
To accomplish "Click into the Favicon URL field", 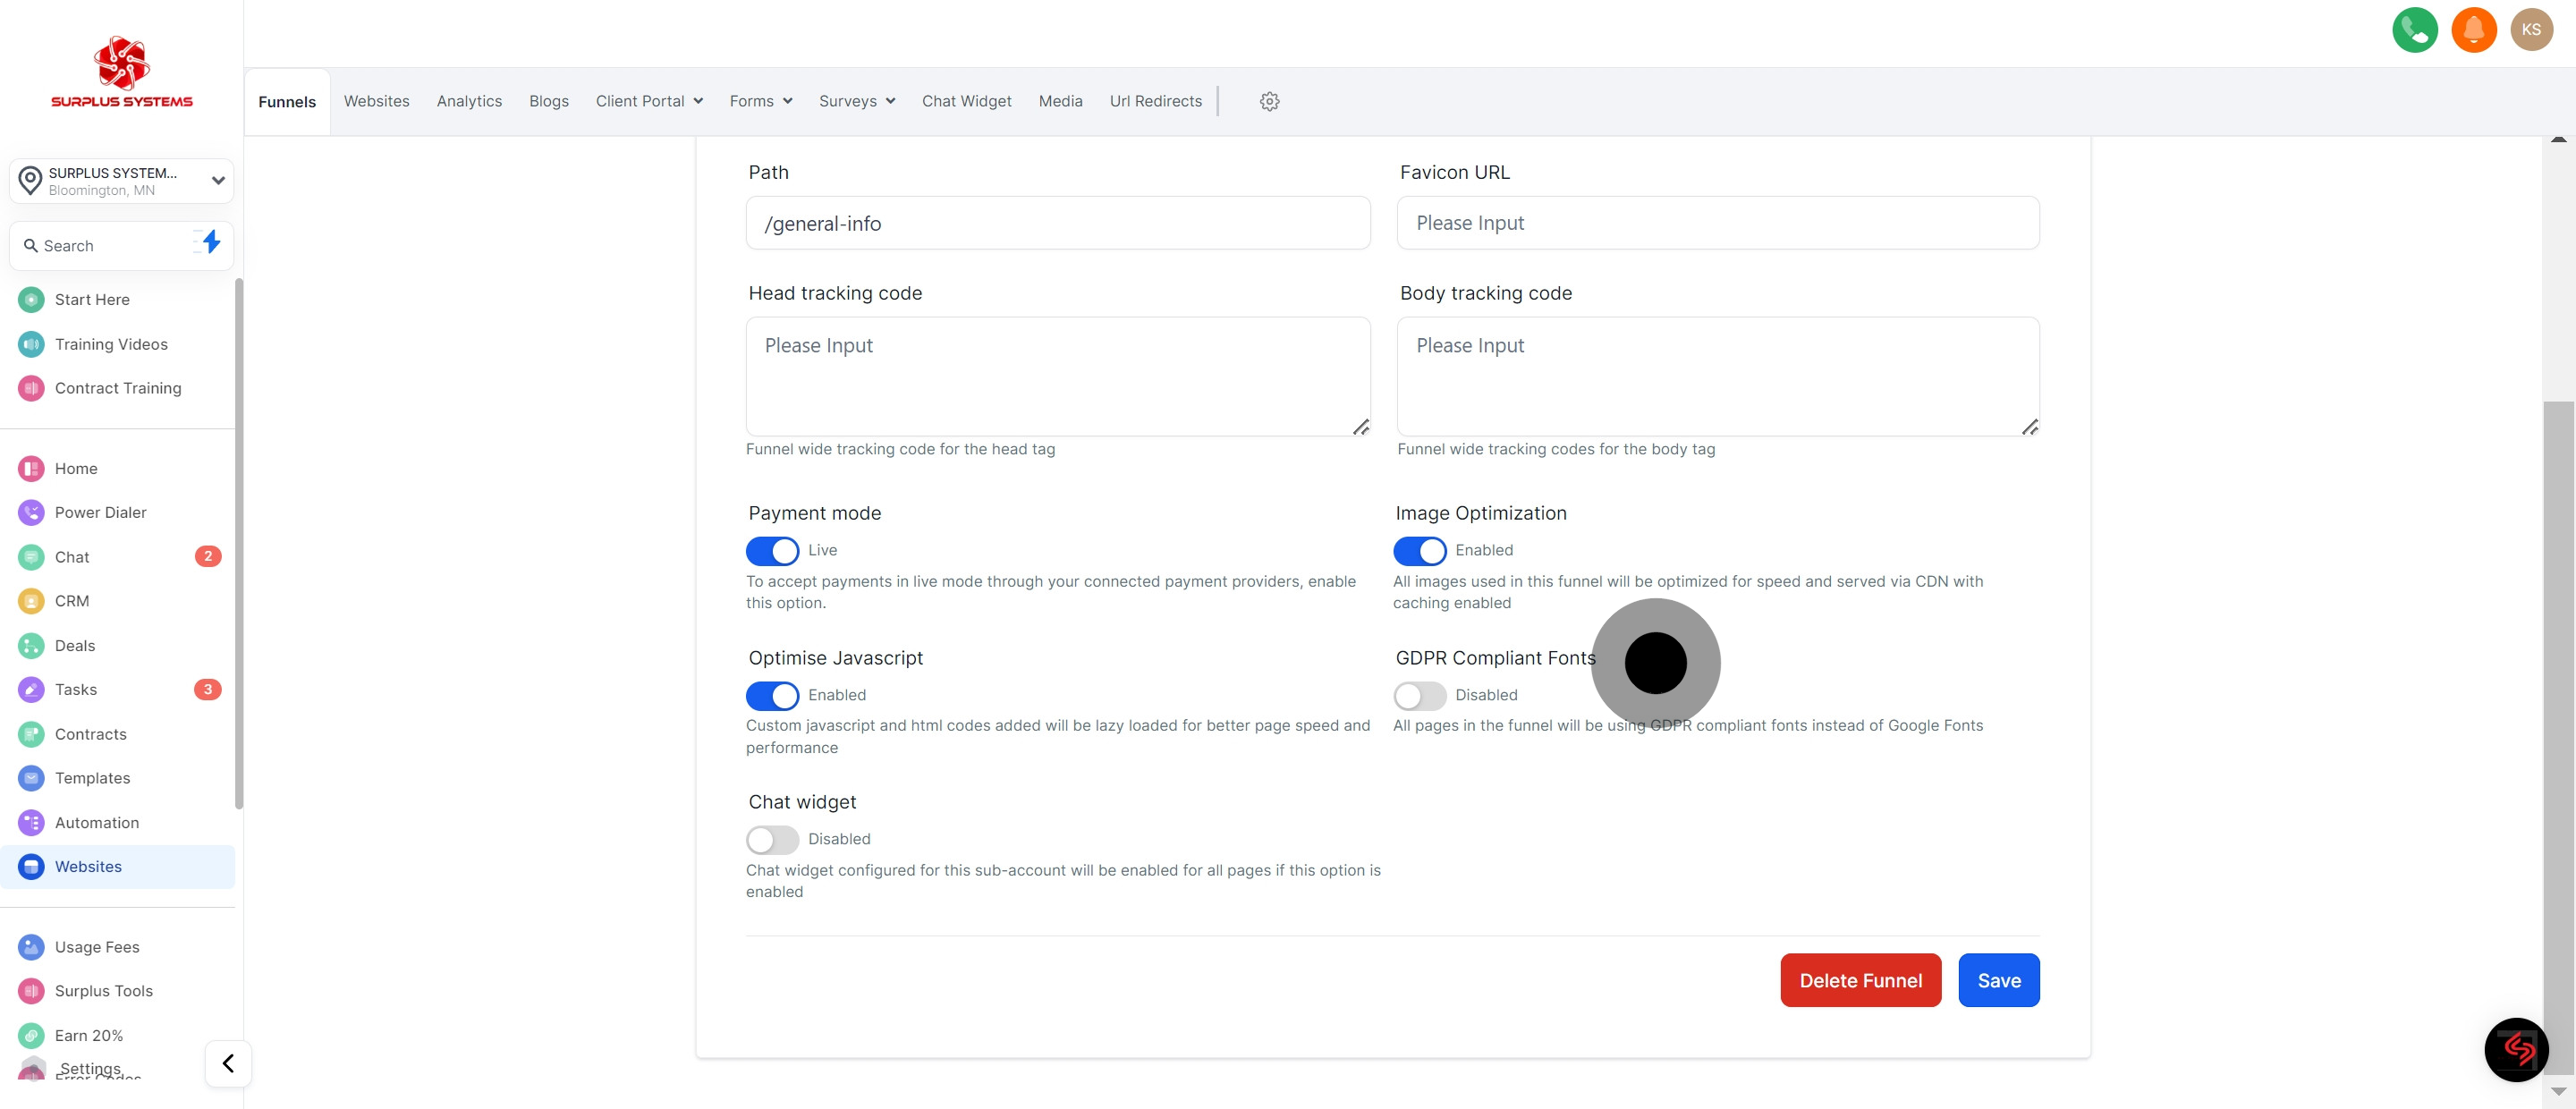I will click(x=1717, y=223).
